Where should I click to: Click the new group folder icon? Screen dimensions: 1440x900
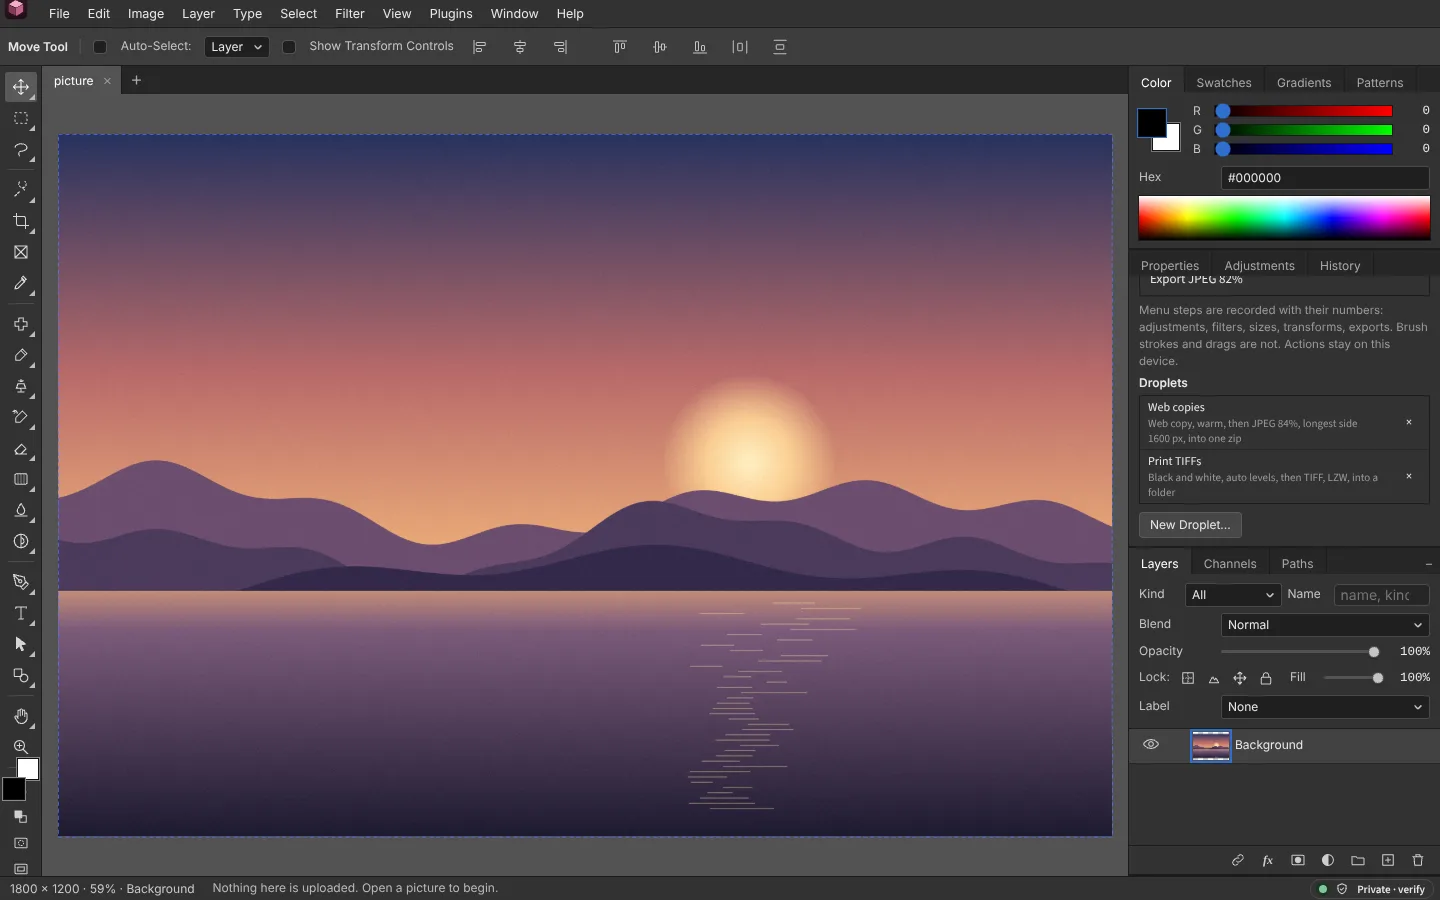coord(1358,860)
